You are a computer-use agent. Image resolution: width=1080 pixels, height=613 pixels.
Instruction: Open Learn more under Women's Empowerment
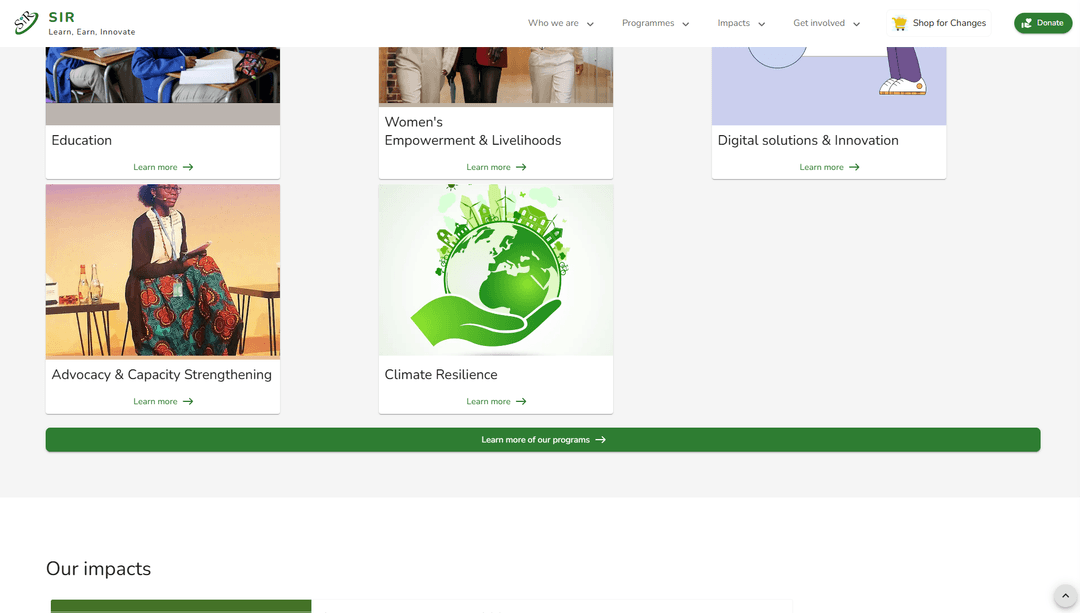coord(488,167)
